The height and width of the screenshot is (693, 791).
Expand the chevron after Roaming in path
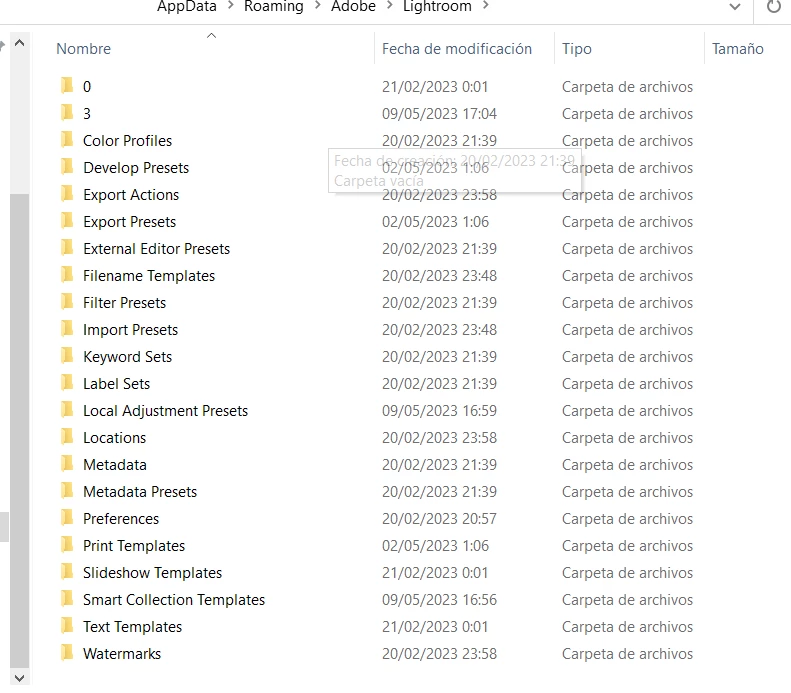coord(317,6)
